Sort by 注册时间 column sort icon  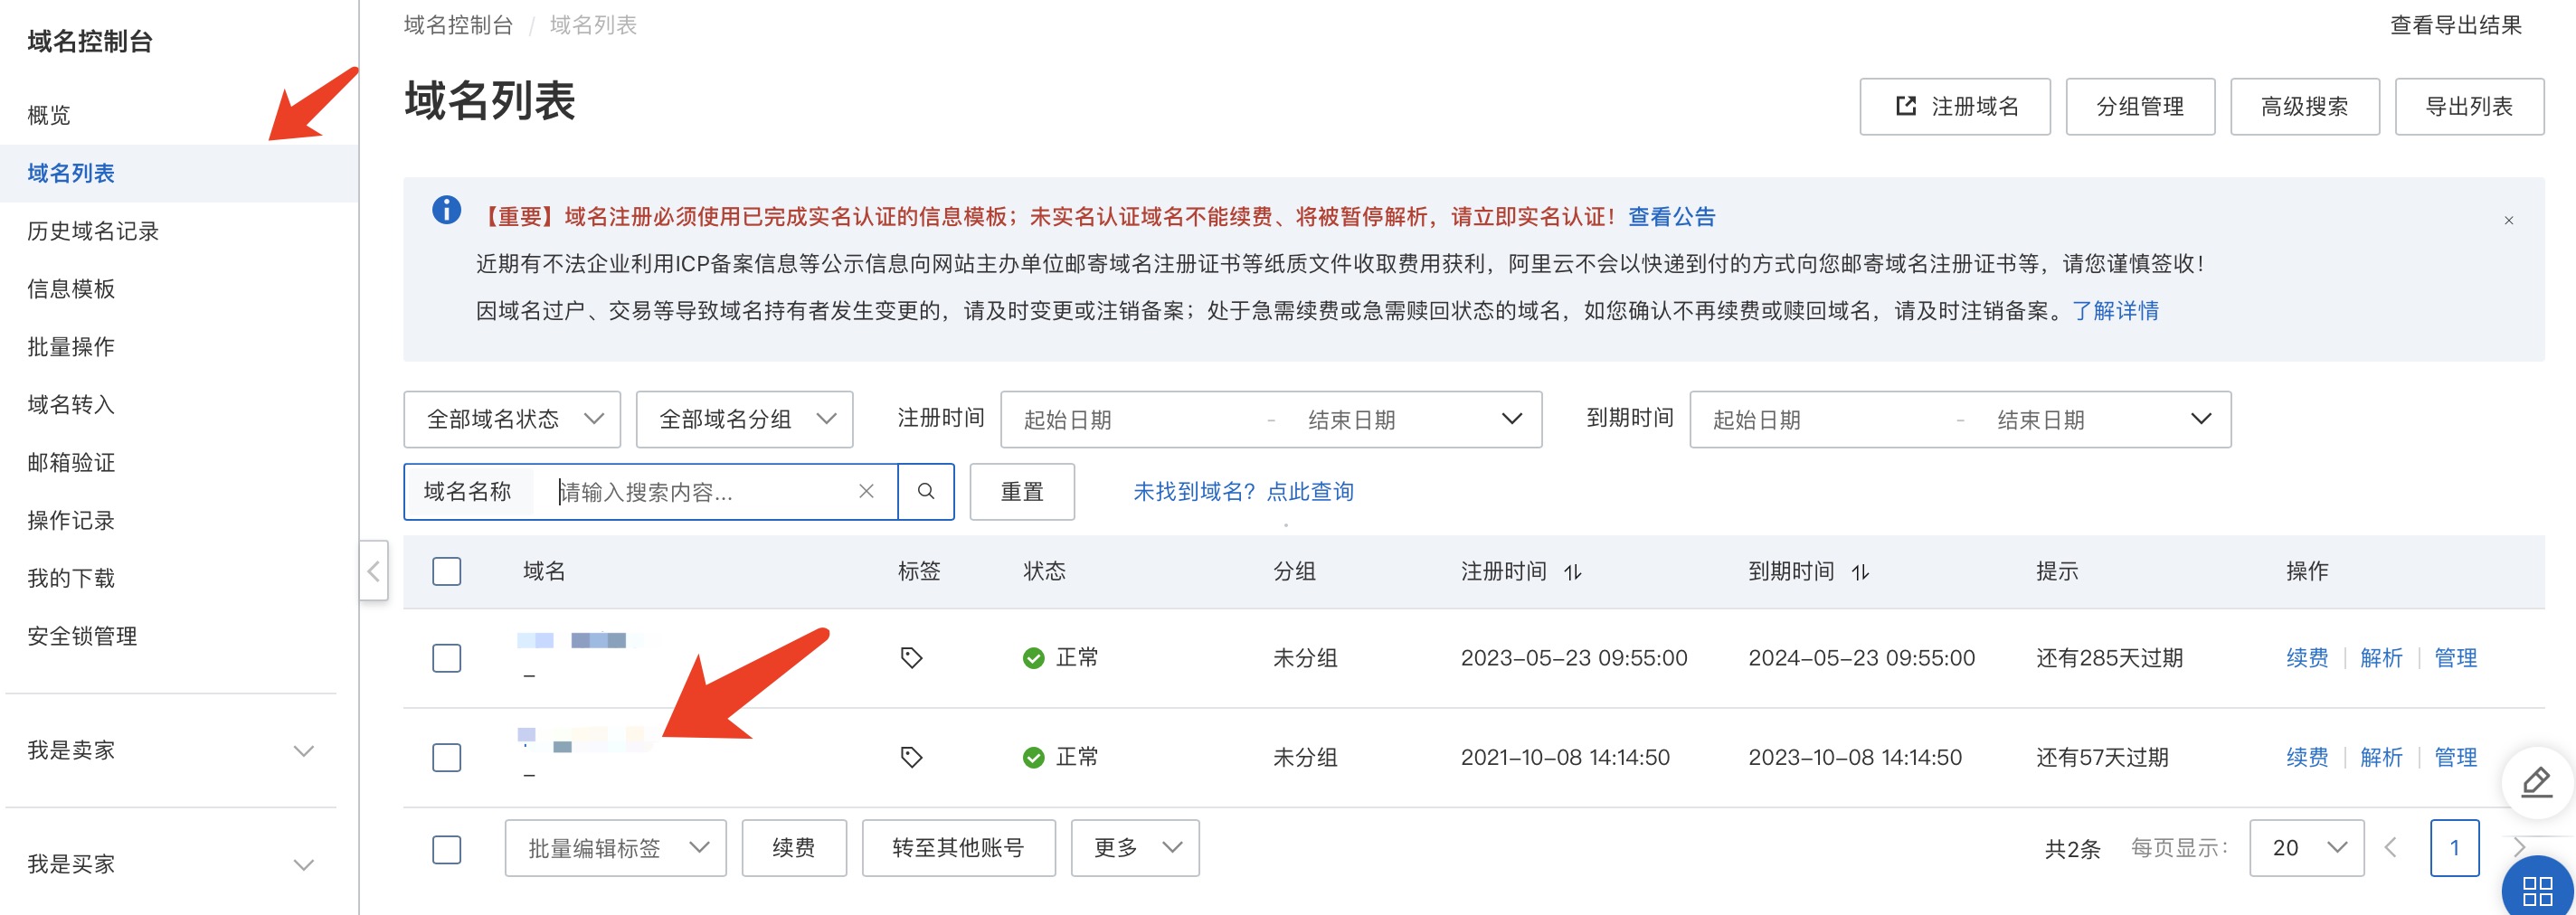tap(1573, 572)
